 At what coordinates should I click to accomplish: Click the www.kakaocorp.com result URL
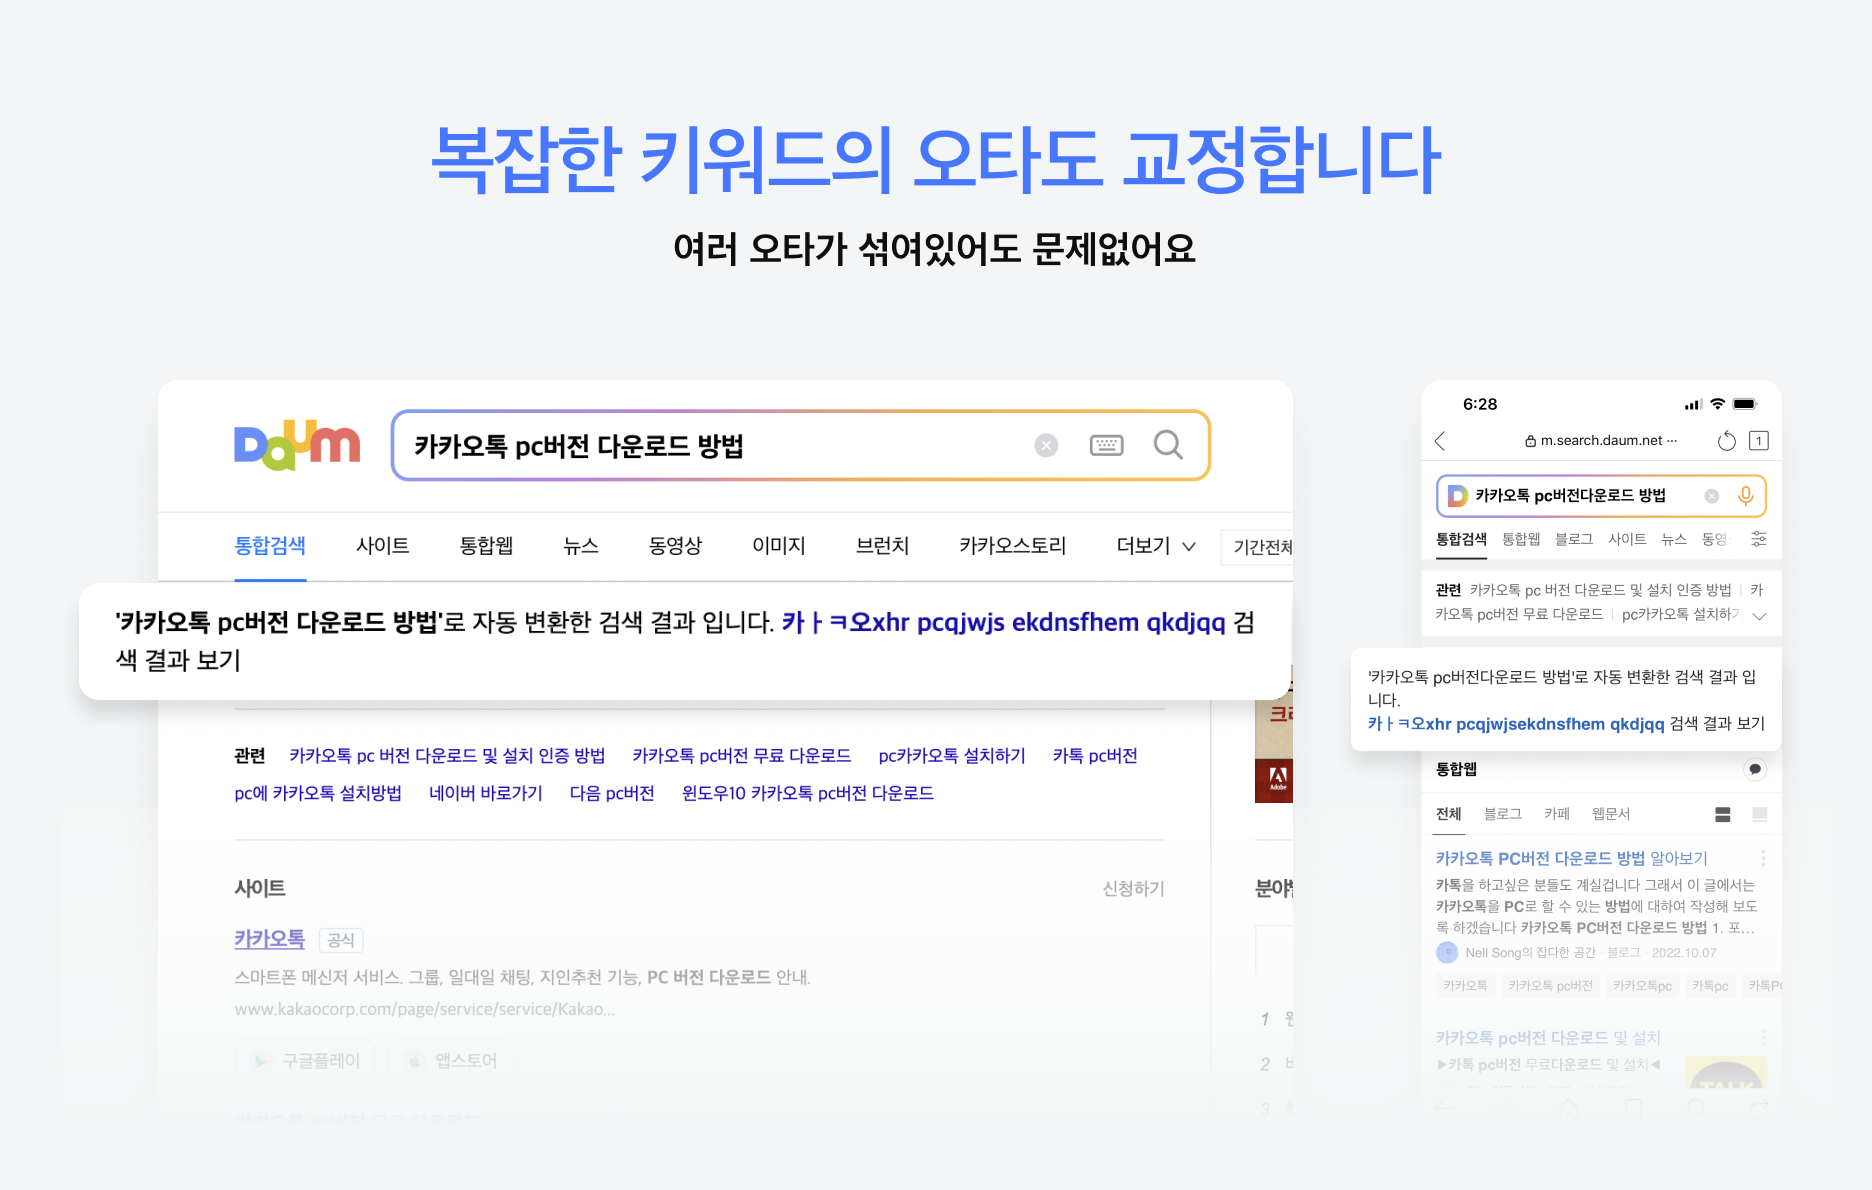point(424,1009)
